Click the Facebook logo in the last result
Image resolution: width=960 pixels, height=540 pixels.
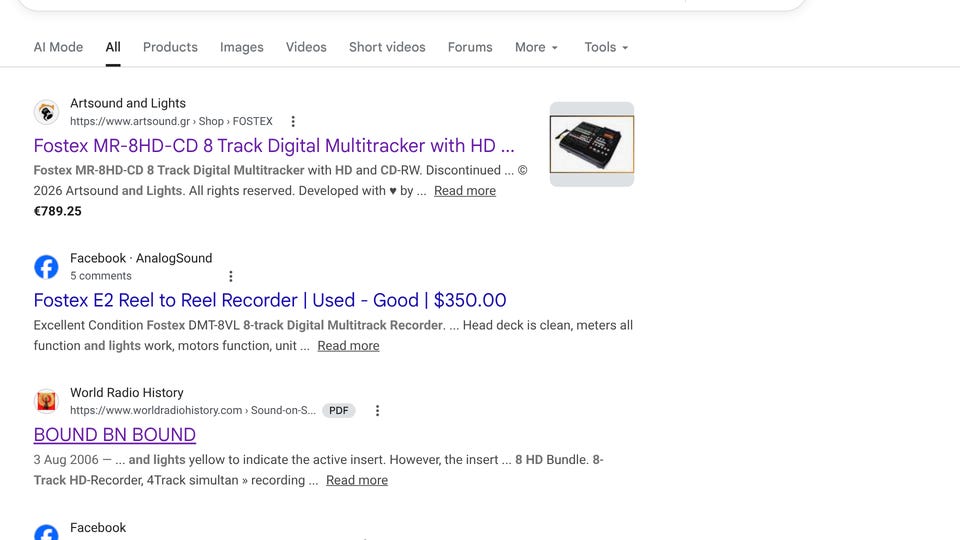pos(47,533)
